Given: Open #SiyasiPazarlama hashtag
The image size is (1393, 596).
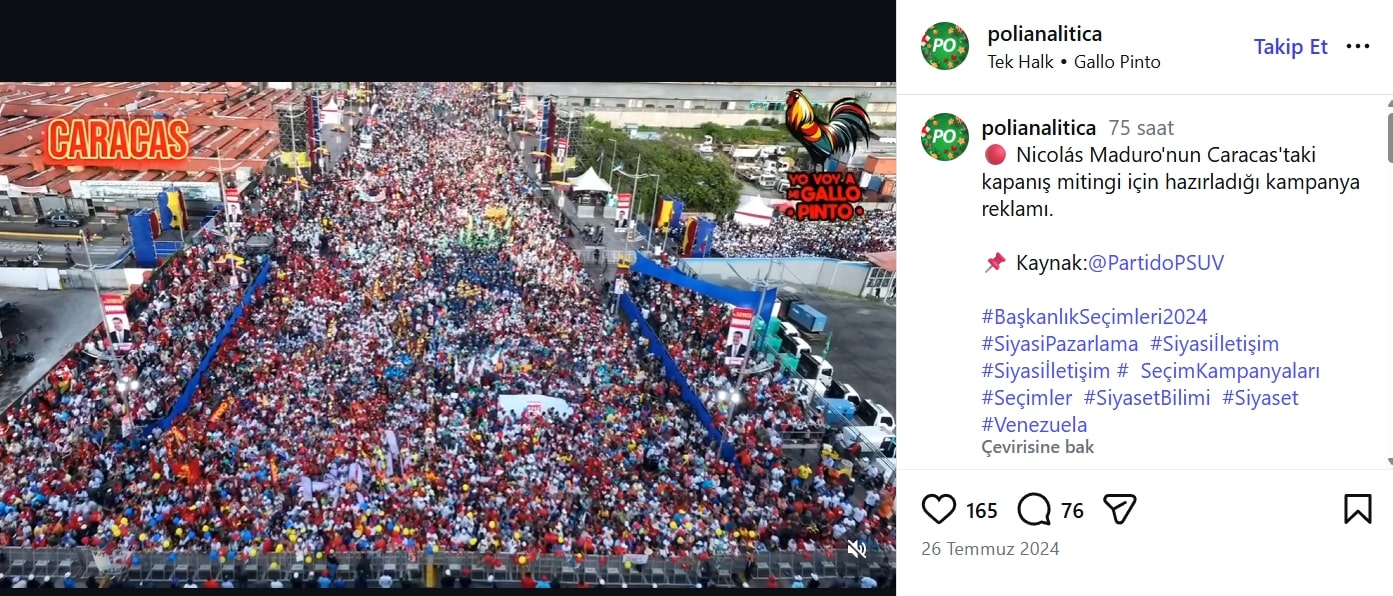Looking at the screenshot, I should tap(1060, 344).
